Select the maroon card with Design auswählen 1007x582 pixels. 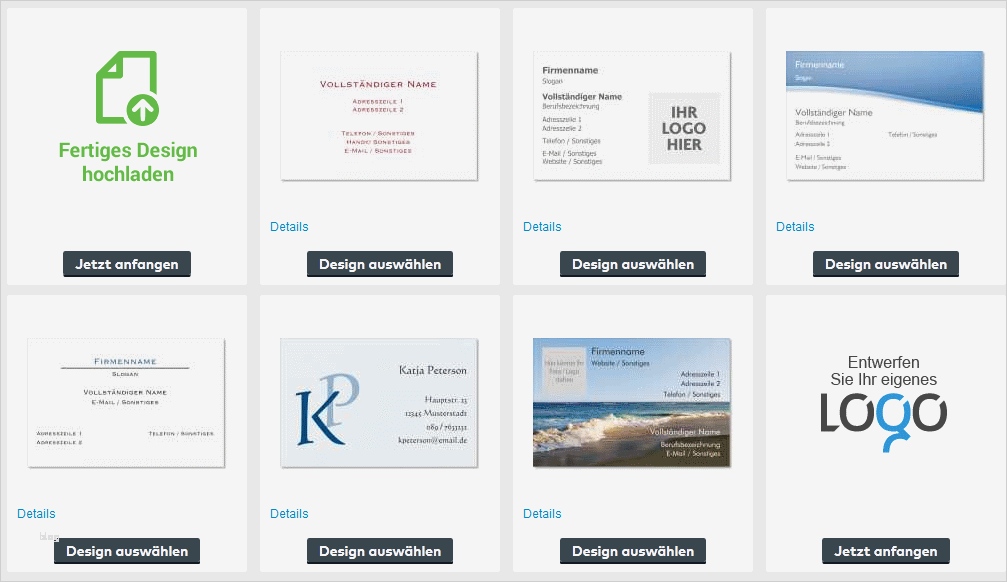coord(379,264)
